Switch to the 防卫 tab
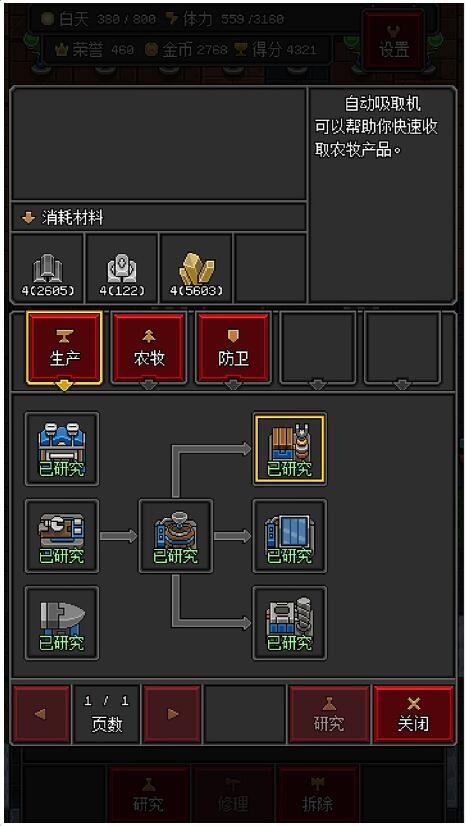The image size is (467, 826). coord(233,348)
